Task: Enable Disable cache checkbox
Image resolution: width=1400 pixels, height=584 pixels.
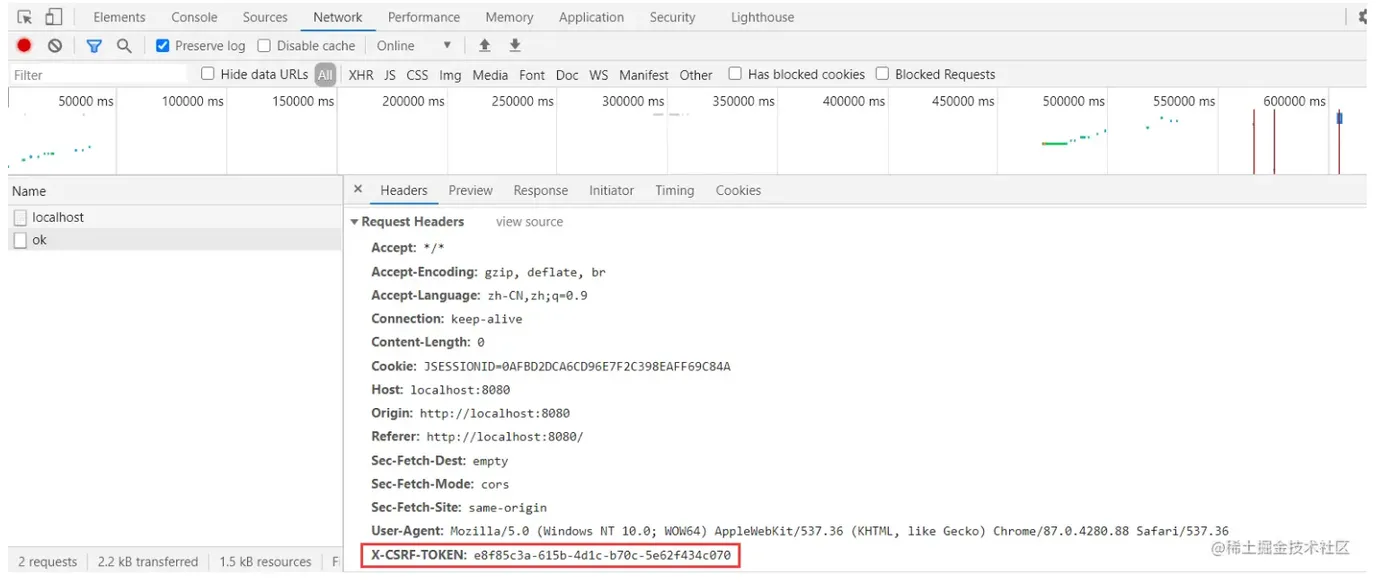Action: pyautogui.click(x=264, y=46)
